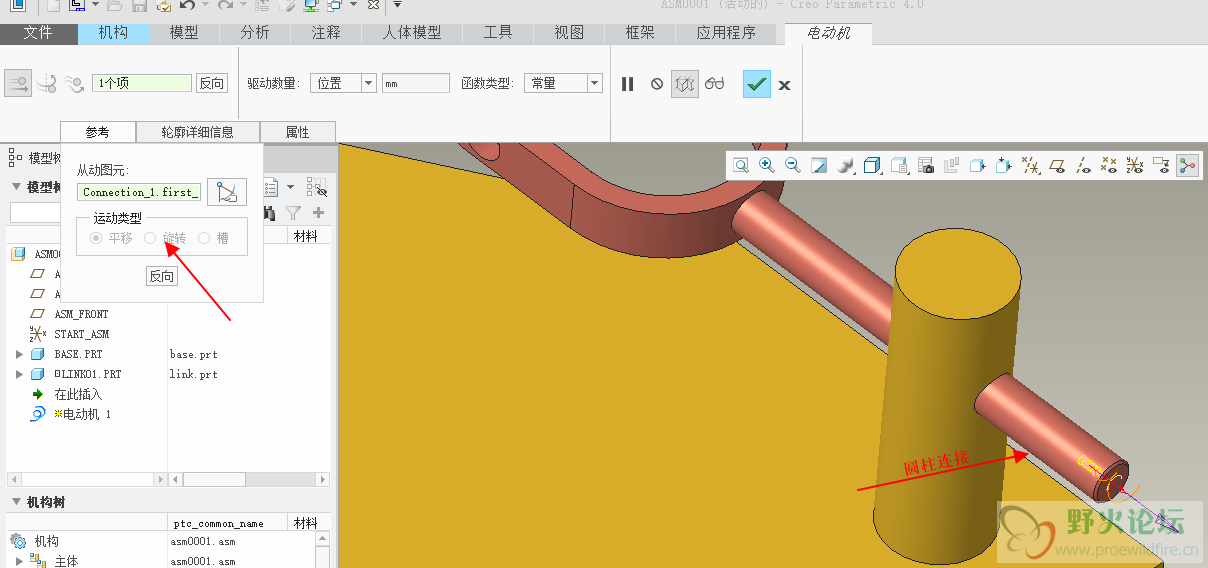Open saved orientations box icon
Screen dimensions: 1208x568
click(x=872, y=165)
